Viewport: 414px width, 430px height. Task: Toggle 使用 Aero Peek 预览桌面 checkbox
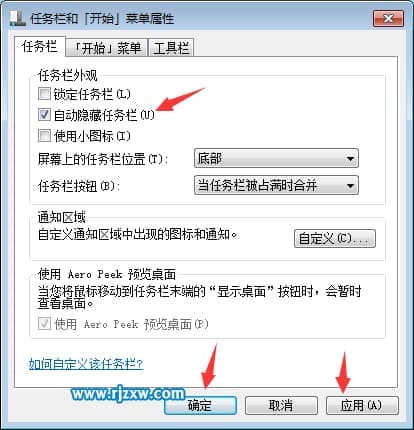click(x=44, y=323)
